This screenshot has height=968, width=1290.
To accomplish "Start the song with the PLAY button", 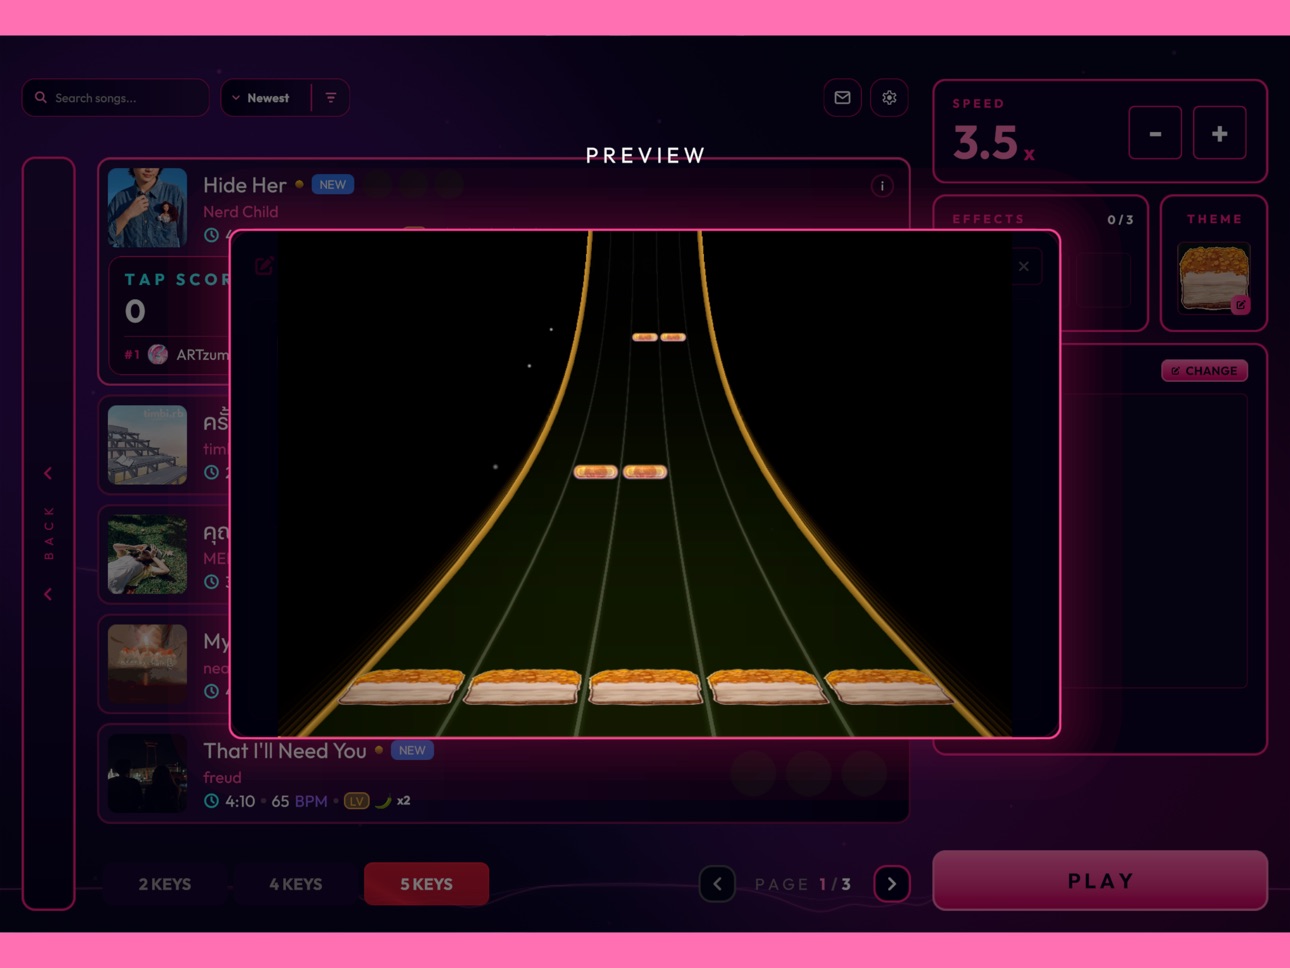I will click(x=1100, y=881).
